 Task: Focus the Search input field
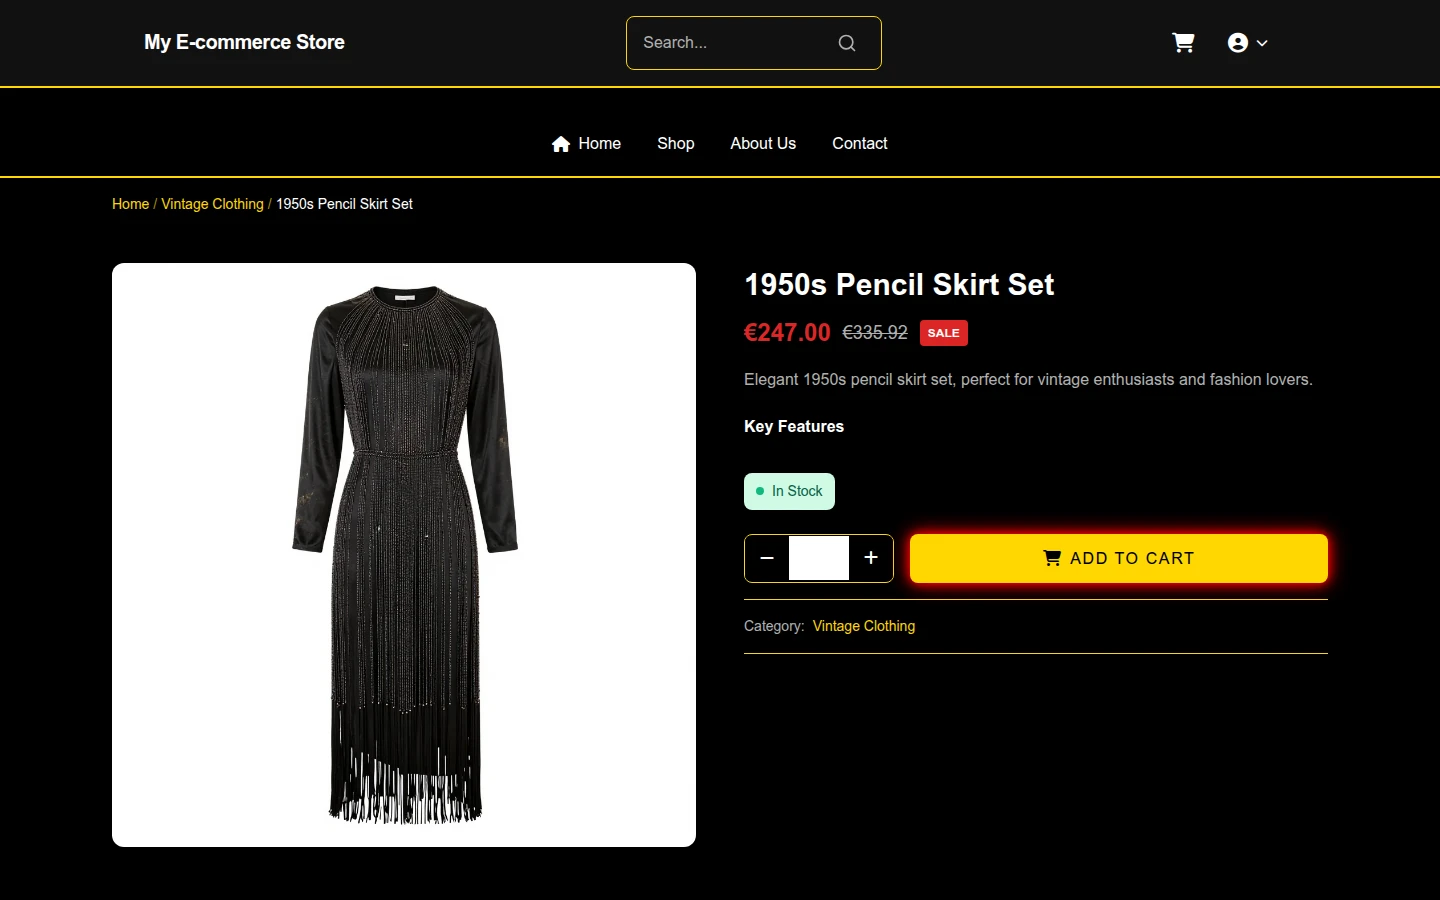click(x=735, y=43)
